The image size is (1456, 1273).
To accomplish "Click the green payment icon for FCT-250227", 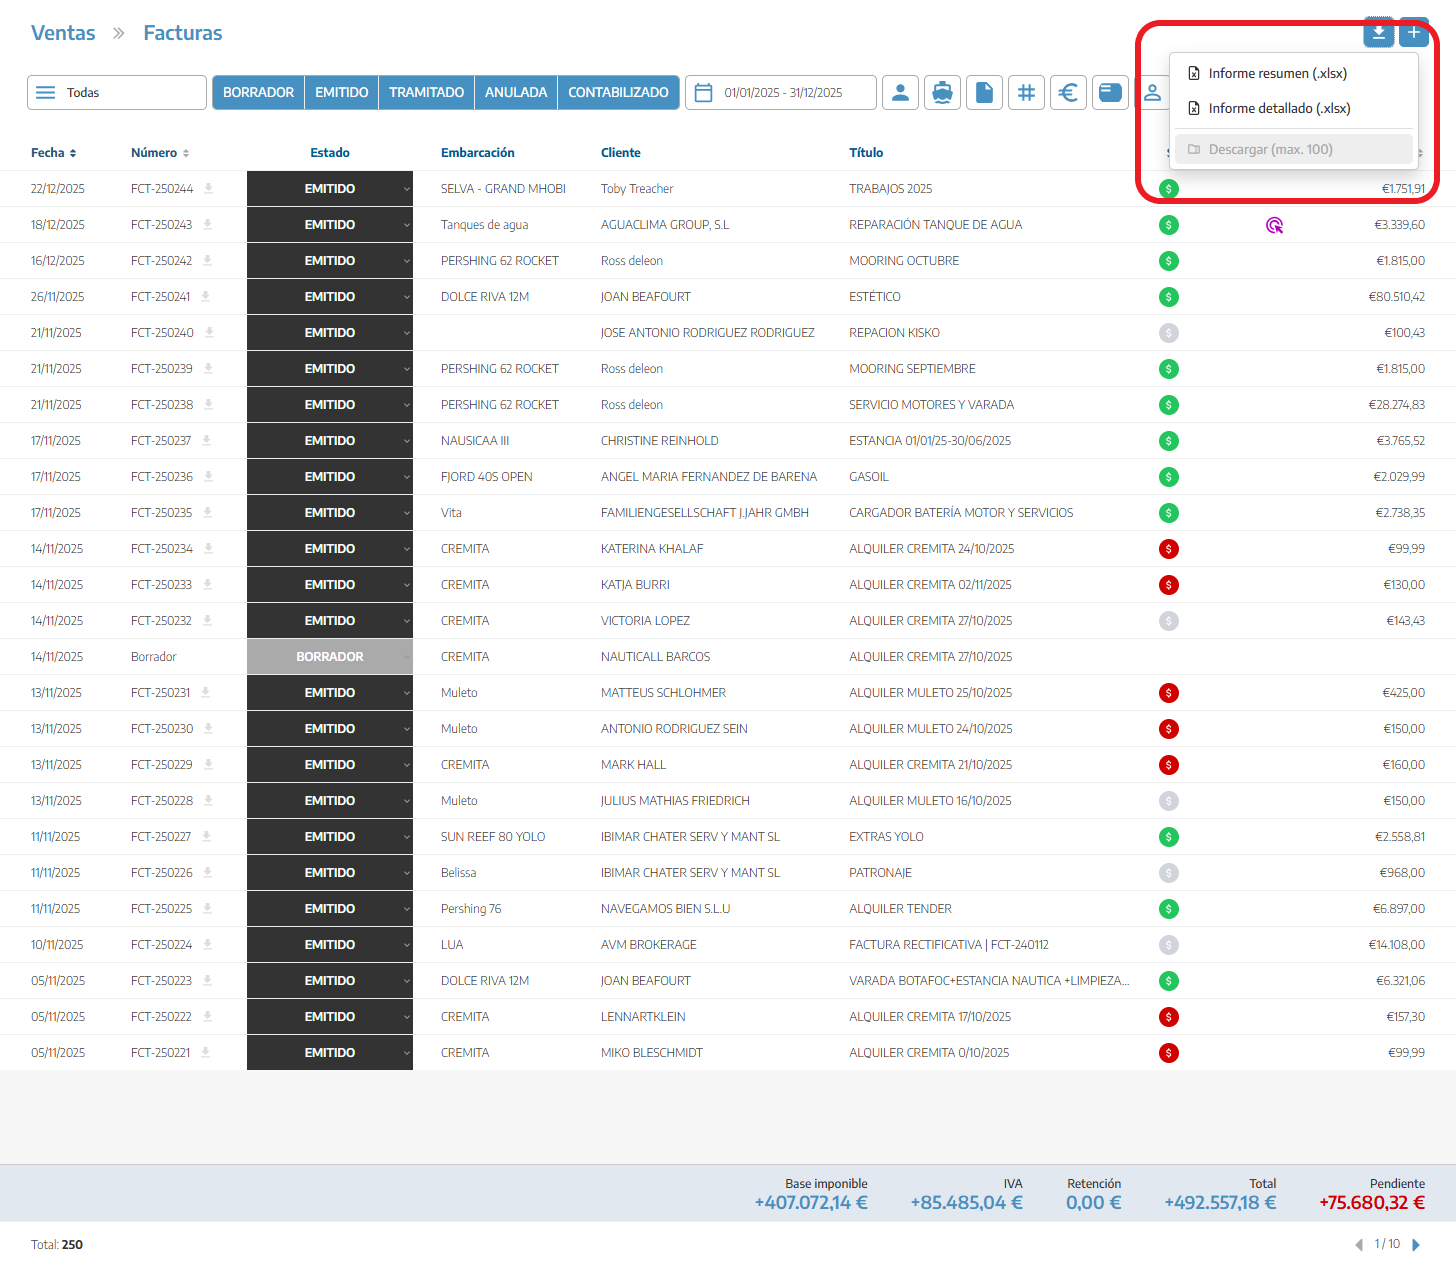I will 1169,837.
